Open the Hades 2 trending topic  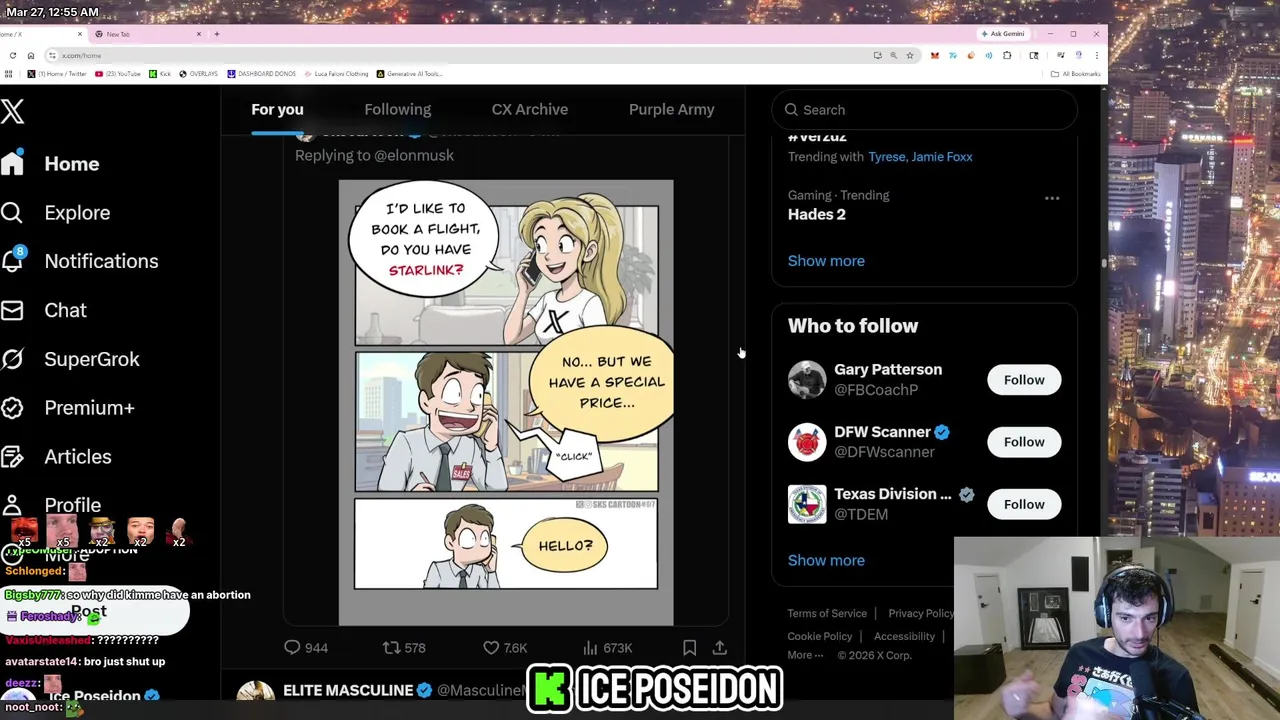[x=817, y=214]
